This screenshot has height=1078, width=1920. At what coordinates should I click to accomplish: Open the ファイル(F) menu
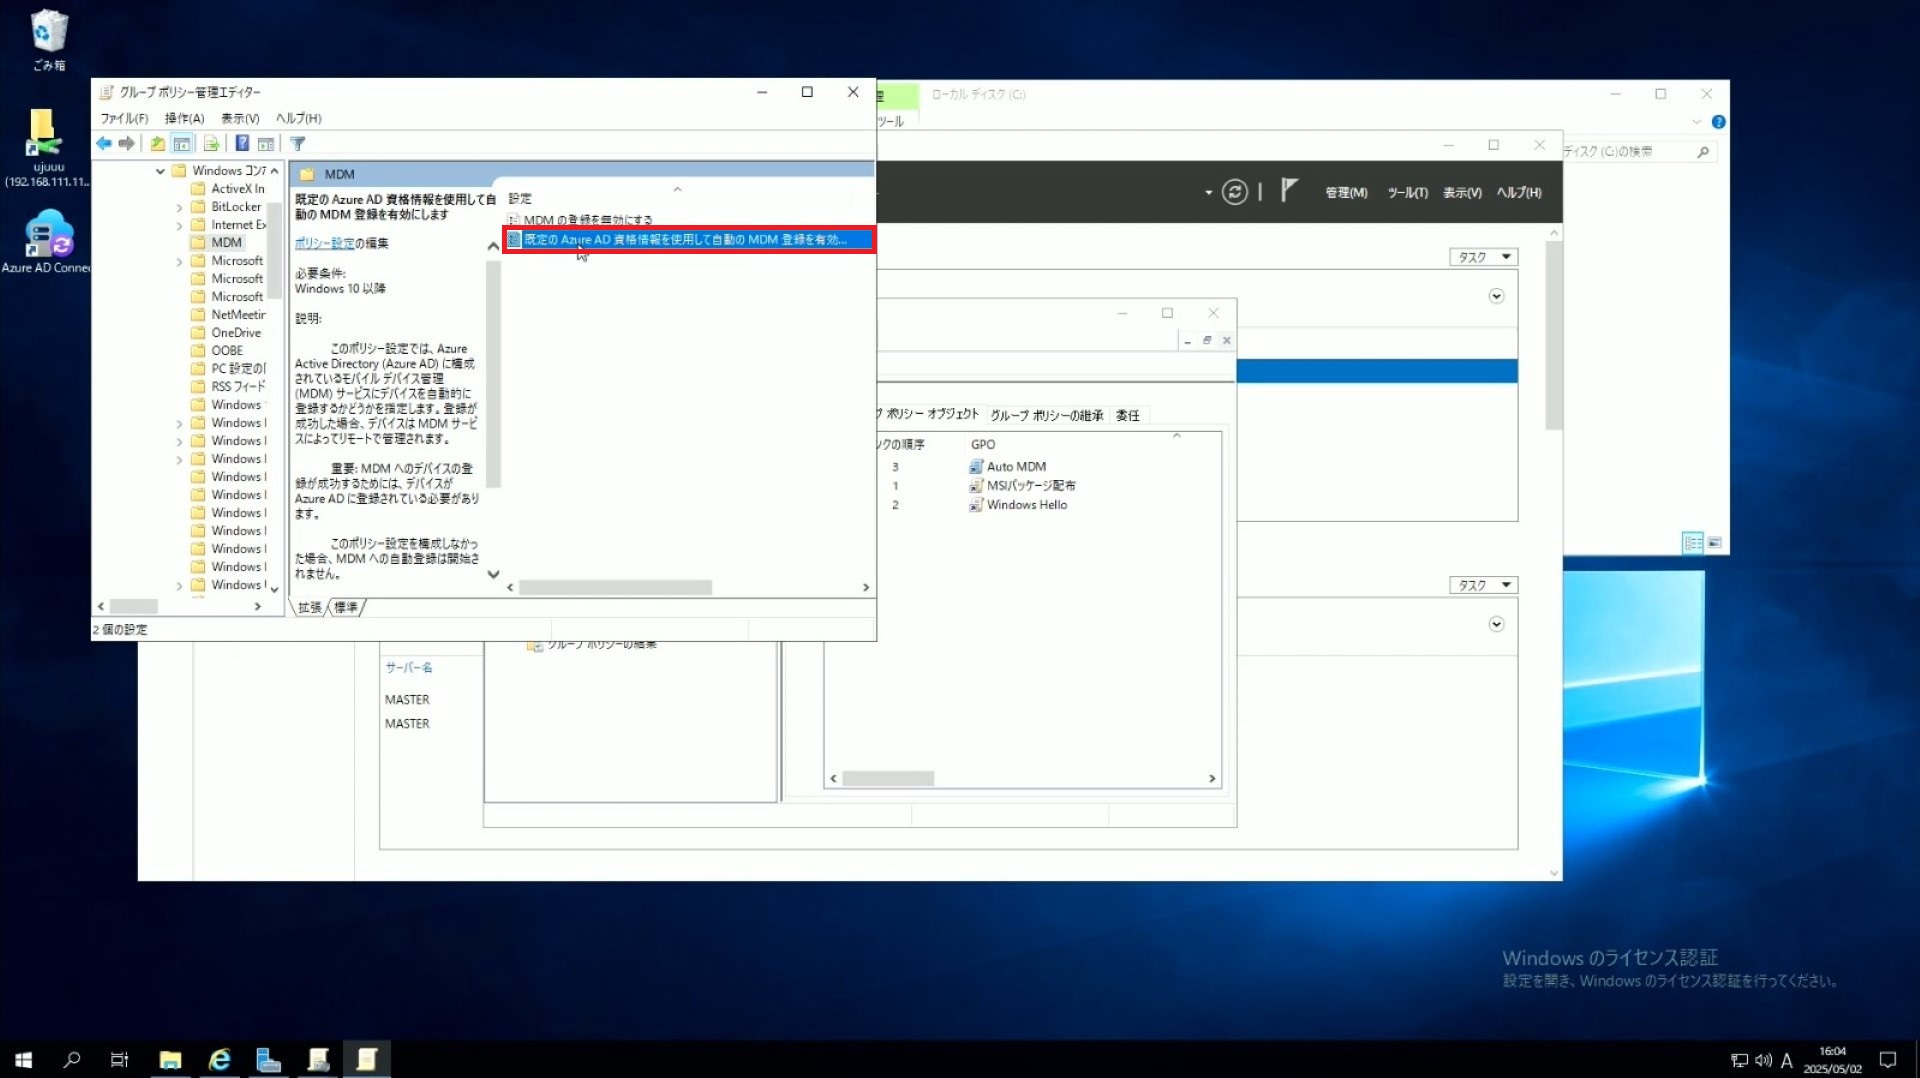(x=124, y=118)
